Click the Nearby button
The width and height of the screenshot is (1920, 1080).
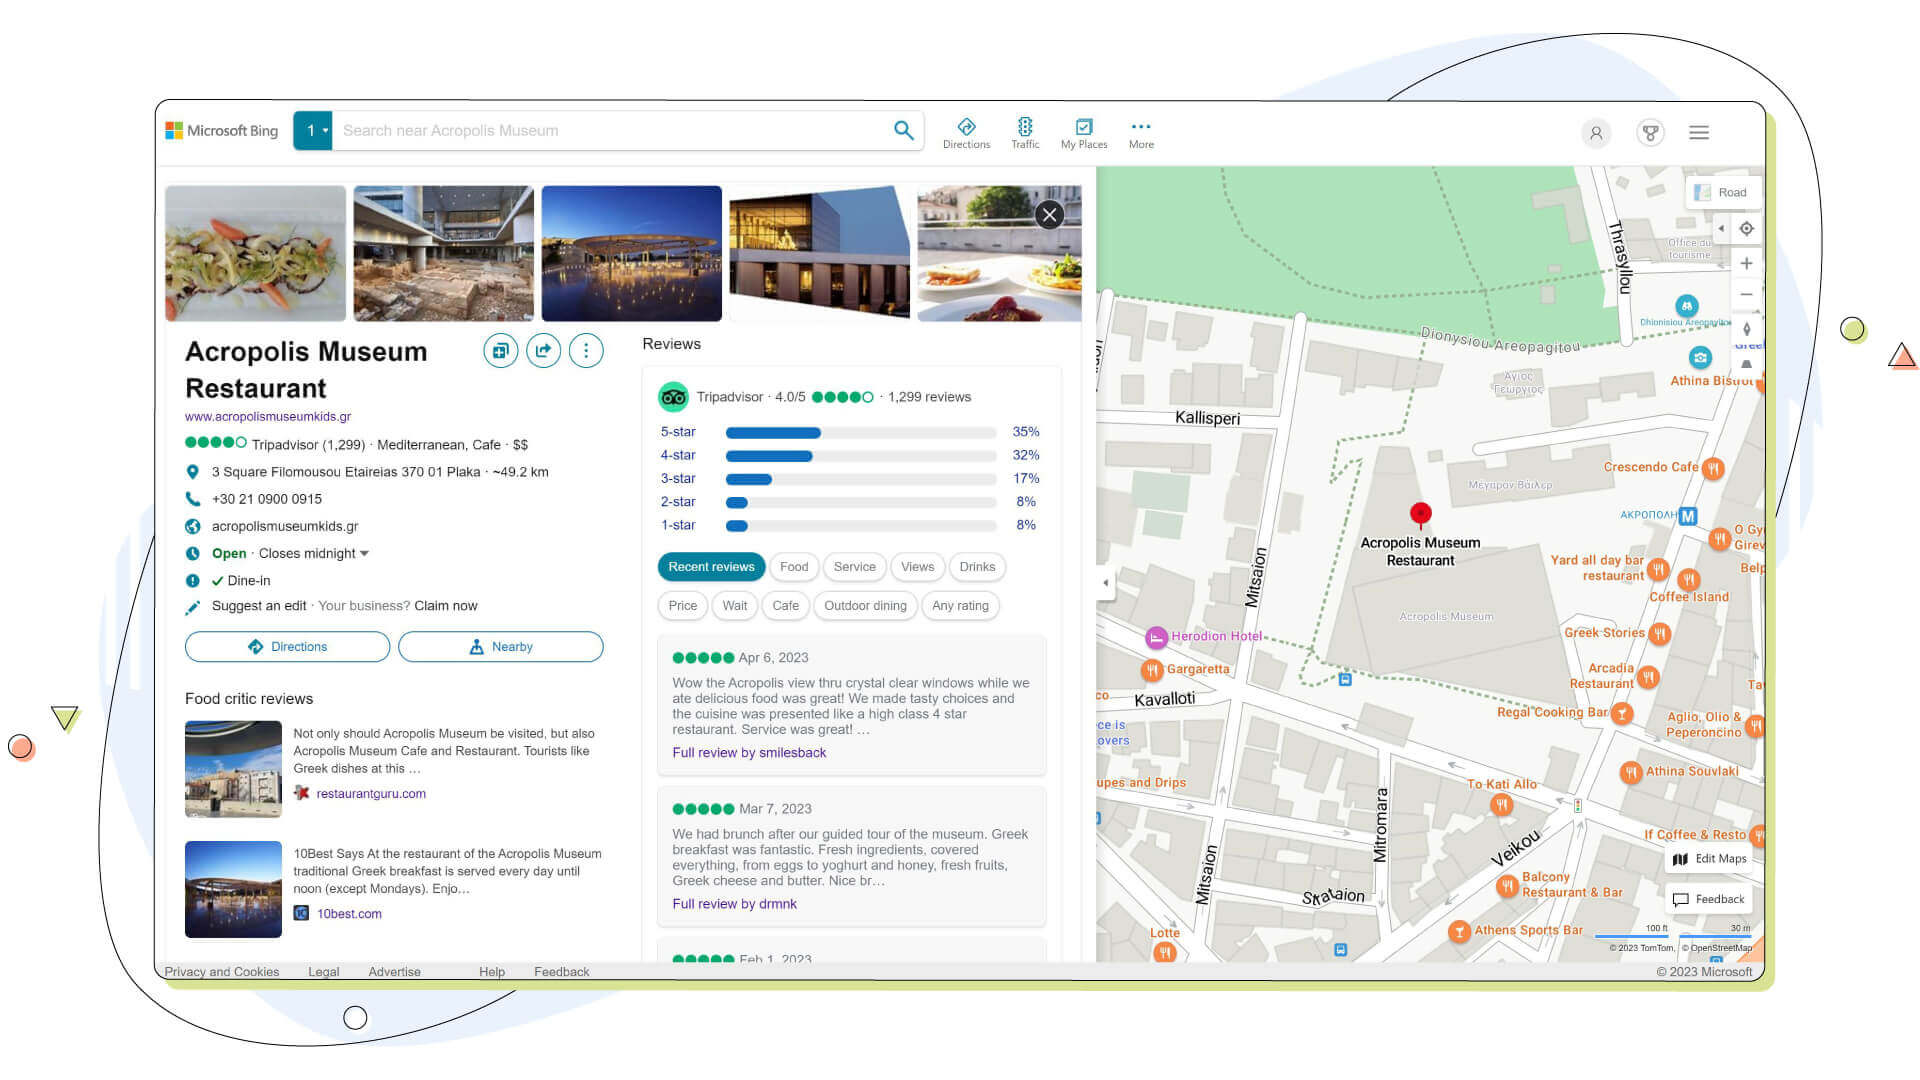coord(501,647)
